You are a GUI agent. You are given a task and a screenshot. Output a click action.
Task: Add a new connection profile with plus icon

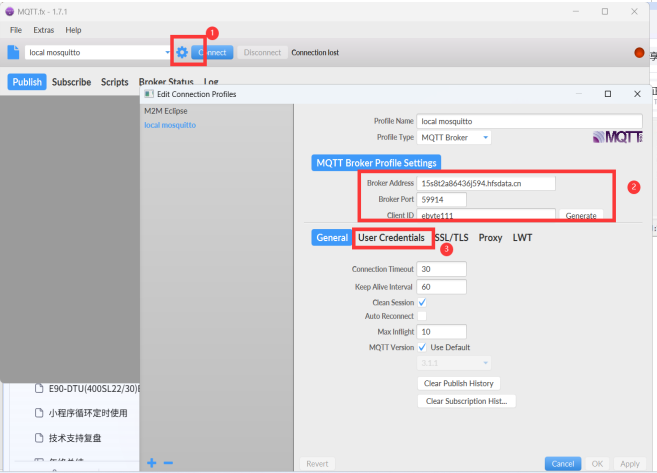point(152,462)
